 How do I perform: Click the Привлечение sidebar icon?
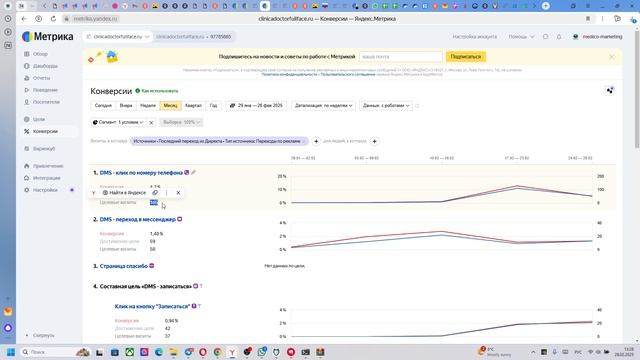27,166
